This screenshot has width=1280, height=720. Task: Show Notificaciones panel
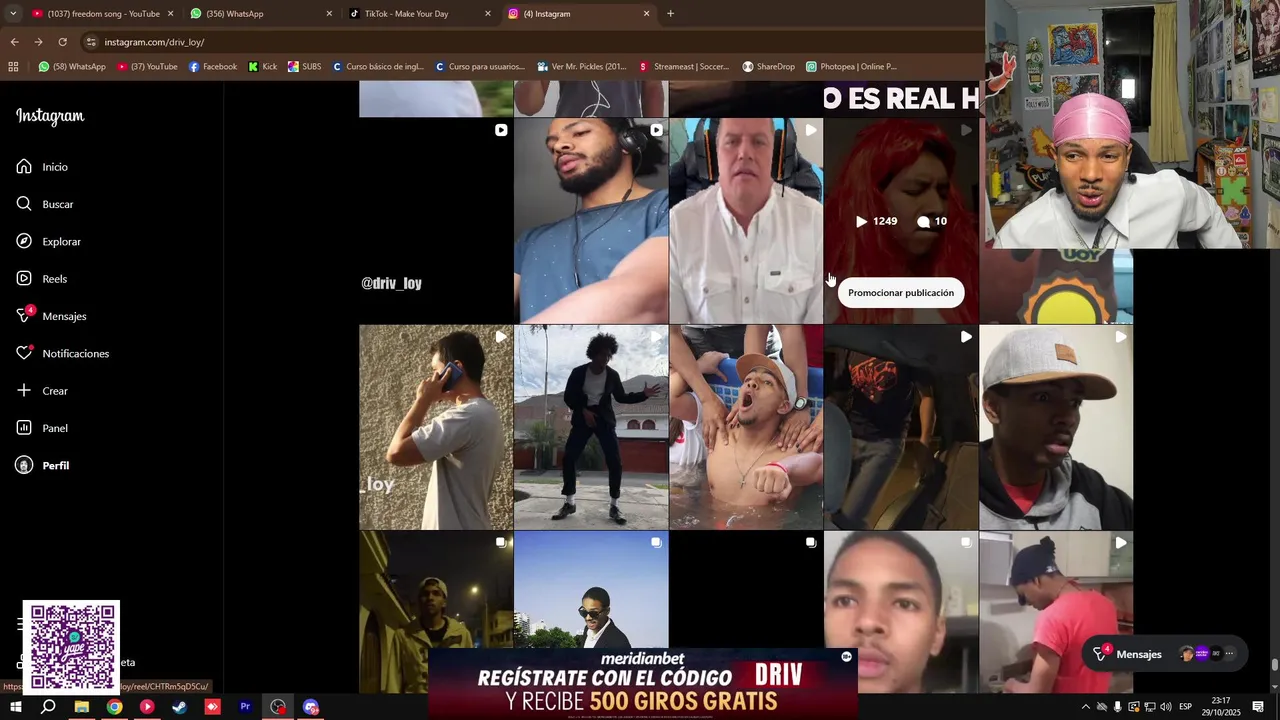(62, 353)
